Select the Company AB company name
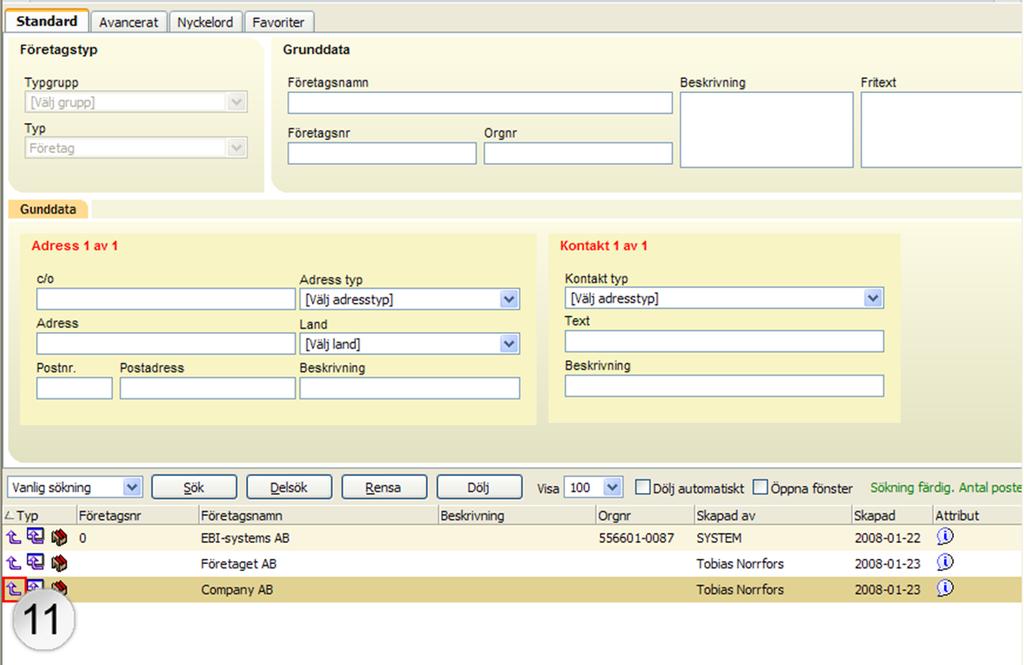This screenshot has width=1024, height=665. (x=237, y=589)
